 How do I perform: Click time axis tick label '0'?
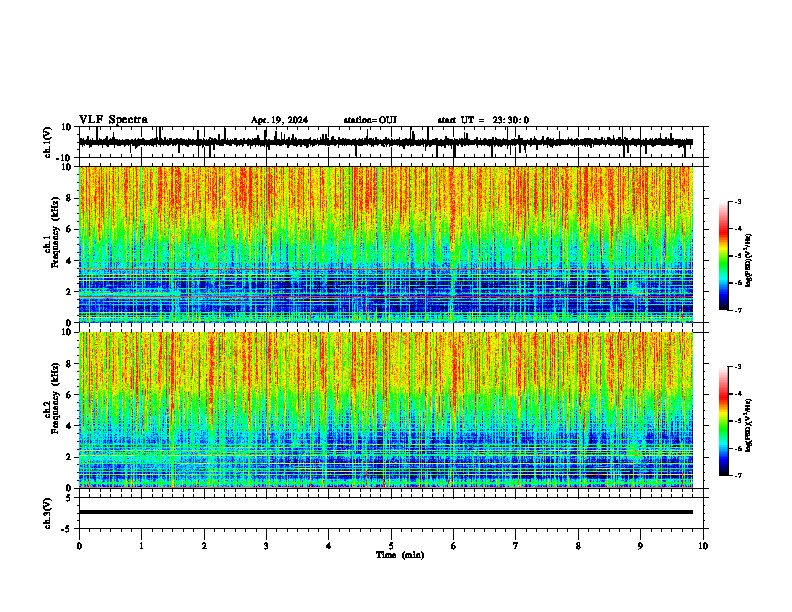pyautogui.click(x=79, y=546)
